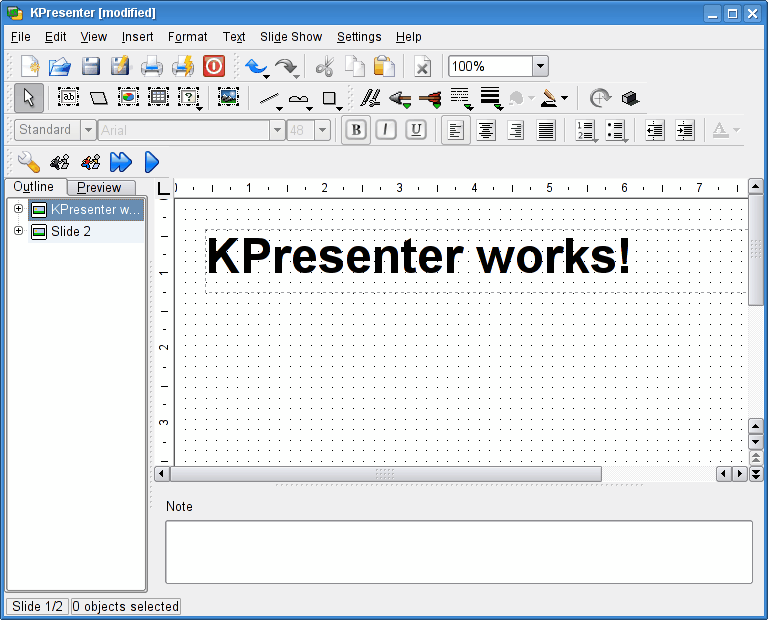Open the Slide Show menu
The height and width of the screenshot is (620, 768).
tap(291, 37)
